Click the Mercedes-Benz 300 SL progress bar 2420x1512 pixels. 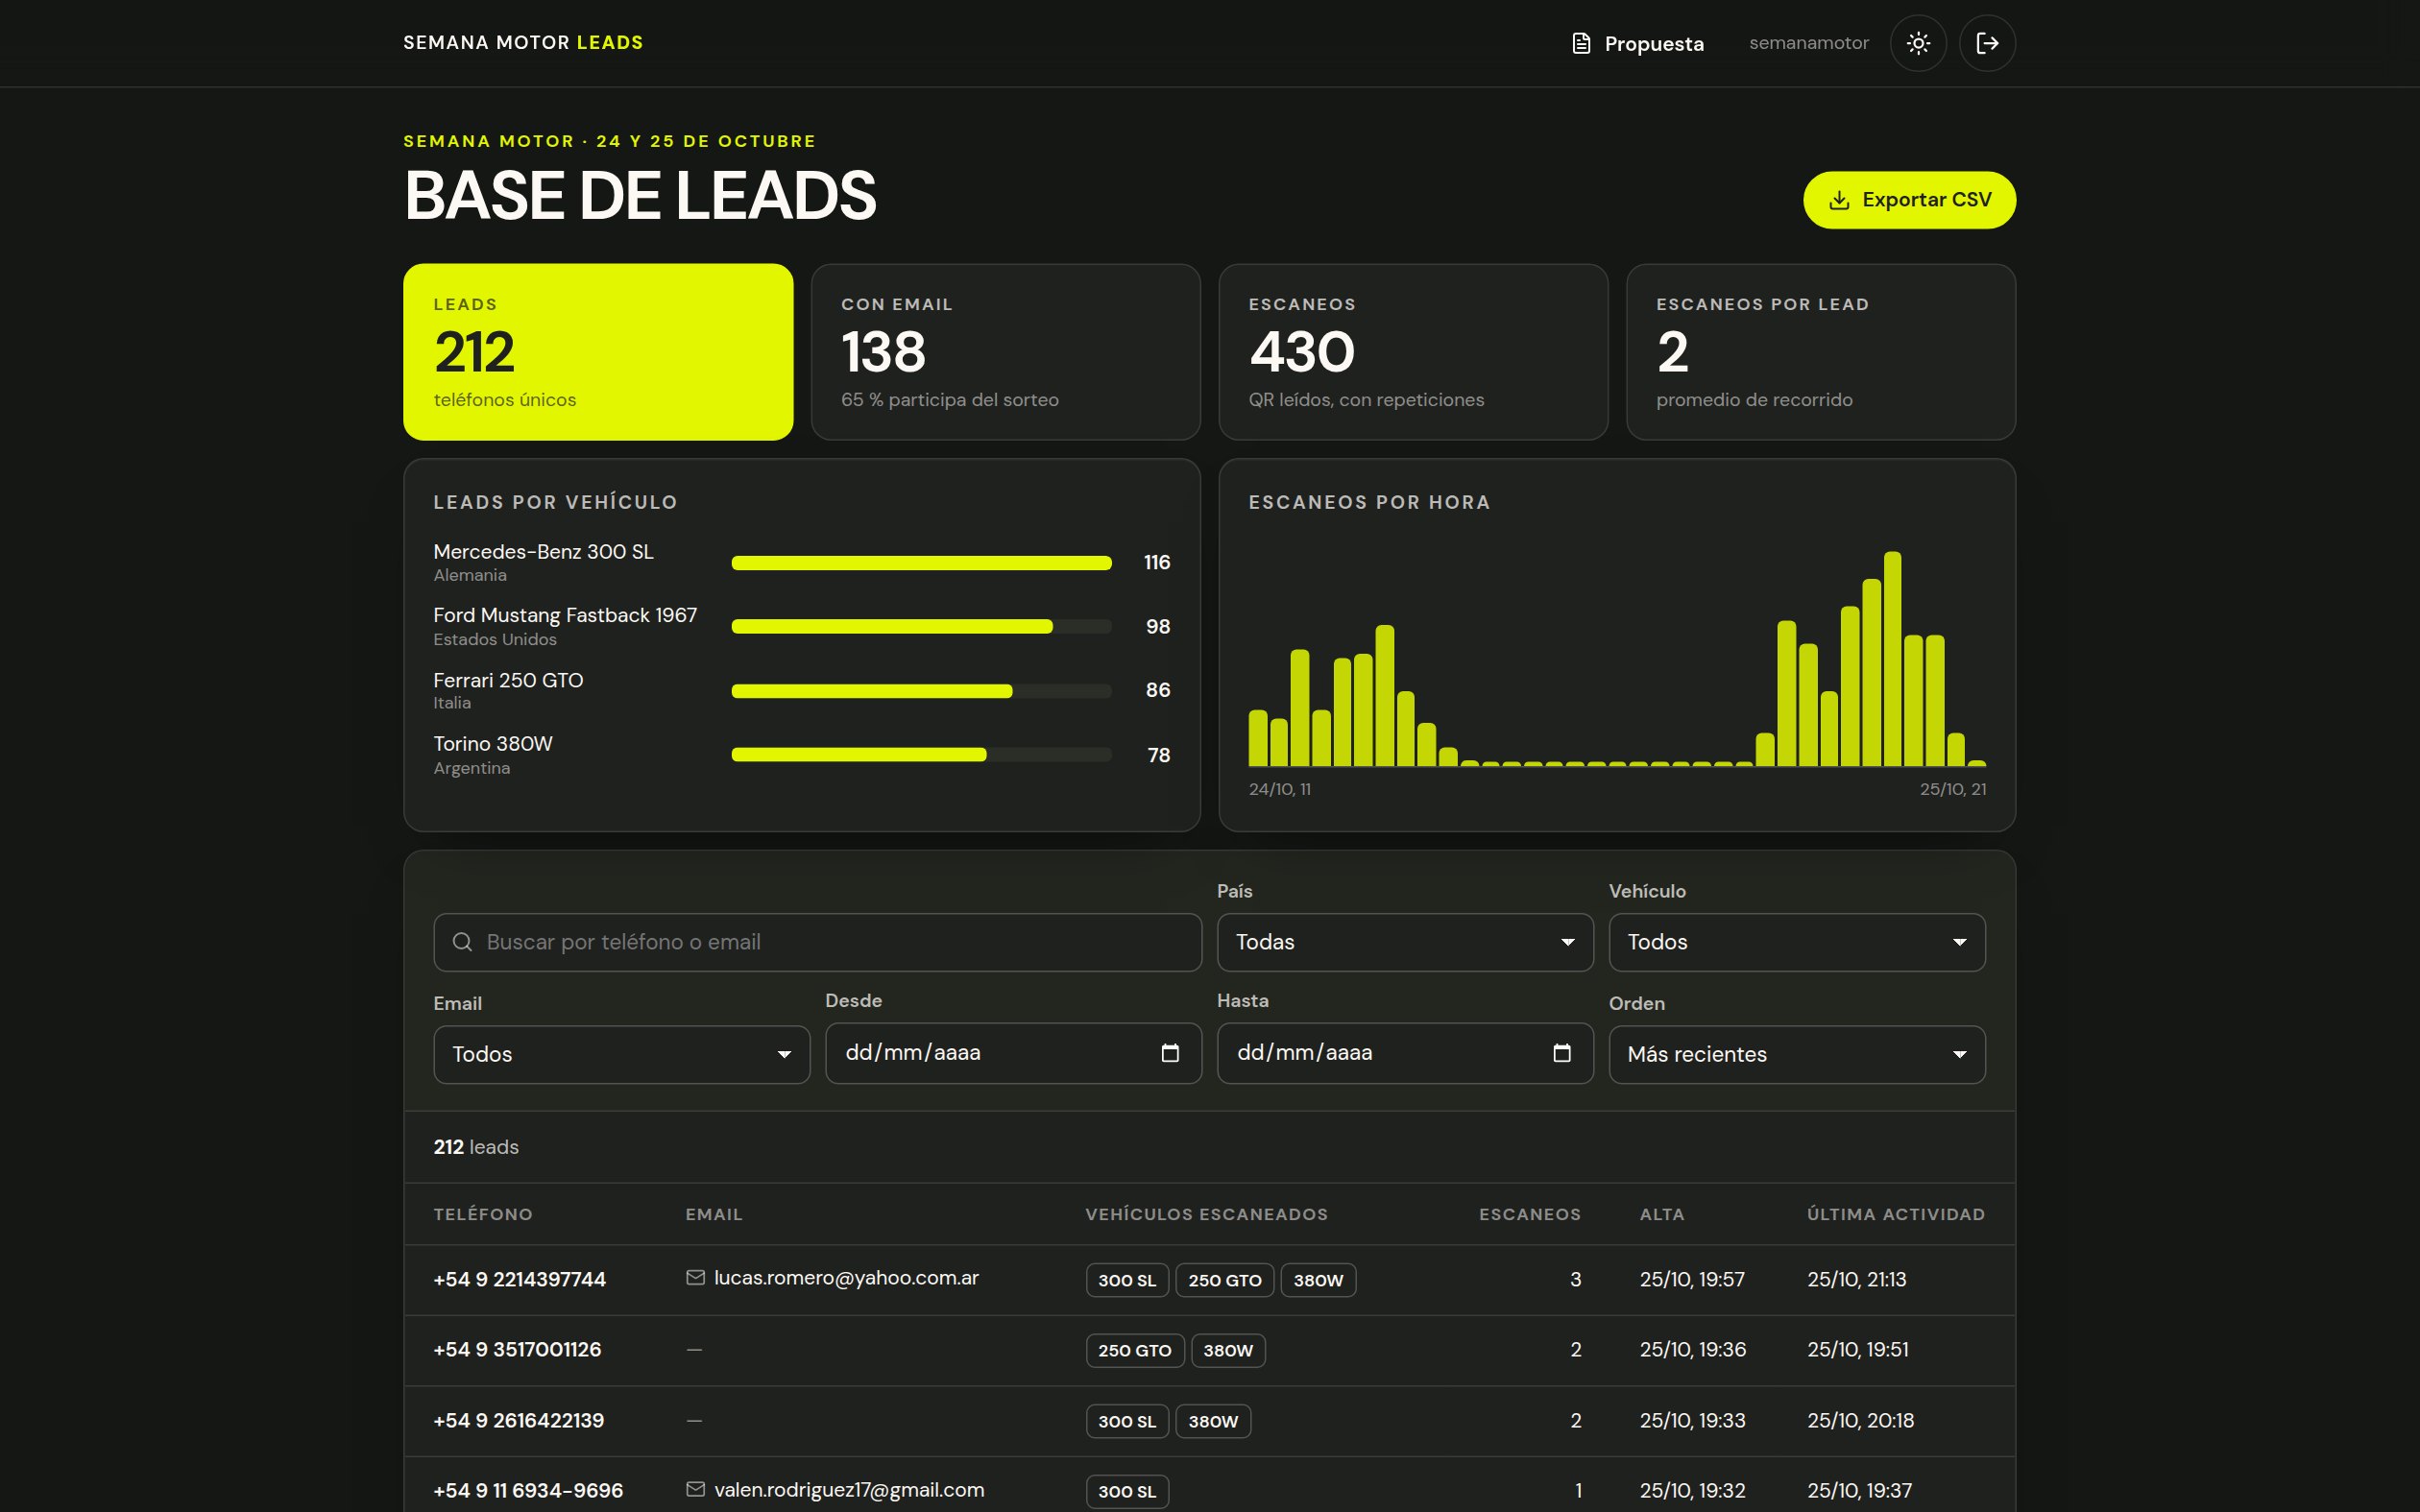[x=921, y=563]
